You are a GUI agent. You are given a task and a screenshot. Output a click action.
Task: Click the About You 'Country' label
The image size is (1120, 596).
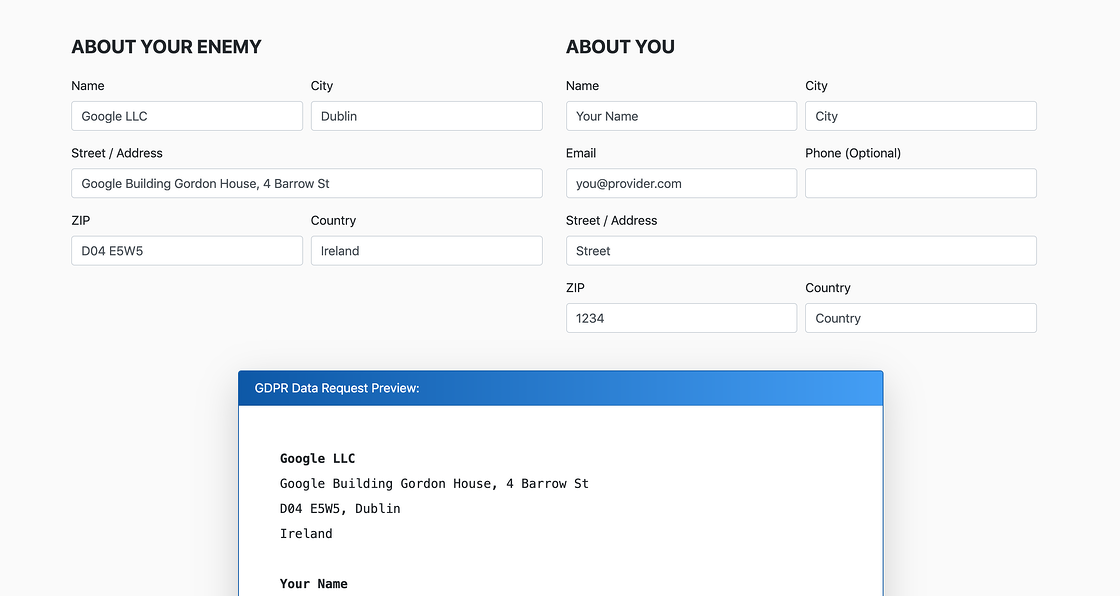(x=827, y=287)
